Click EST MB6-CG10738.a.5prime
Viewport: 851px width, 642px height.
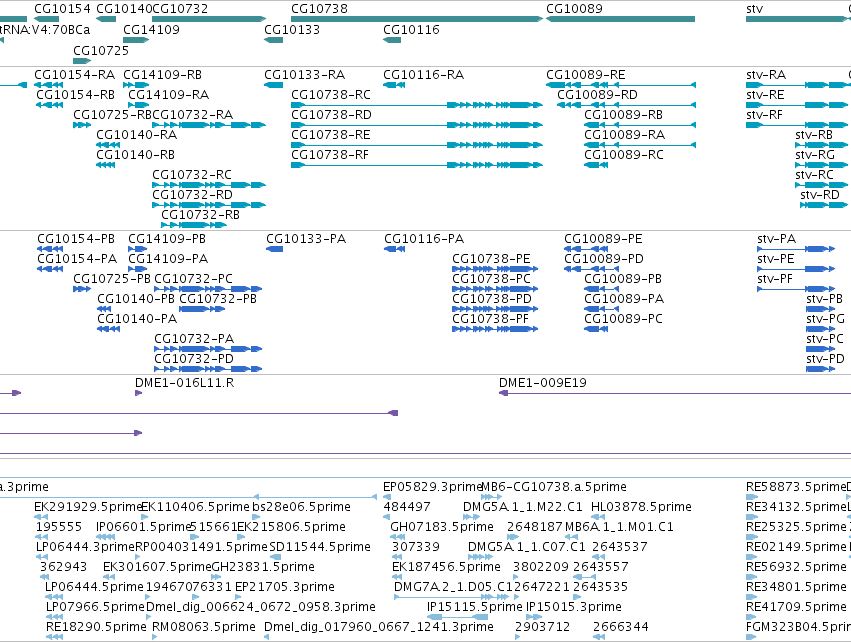pyautogui.click(x=554, y=487)
